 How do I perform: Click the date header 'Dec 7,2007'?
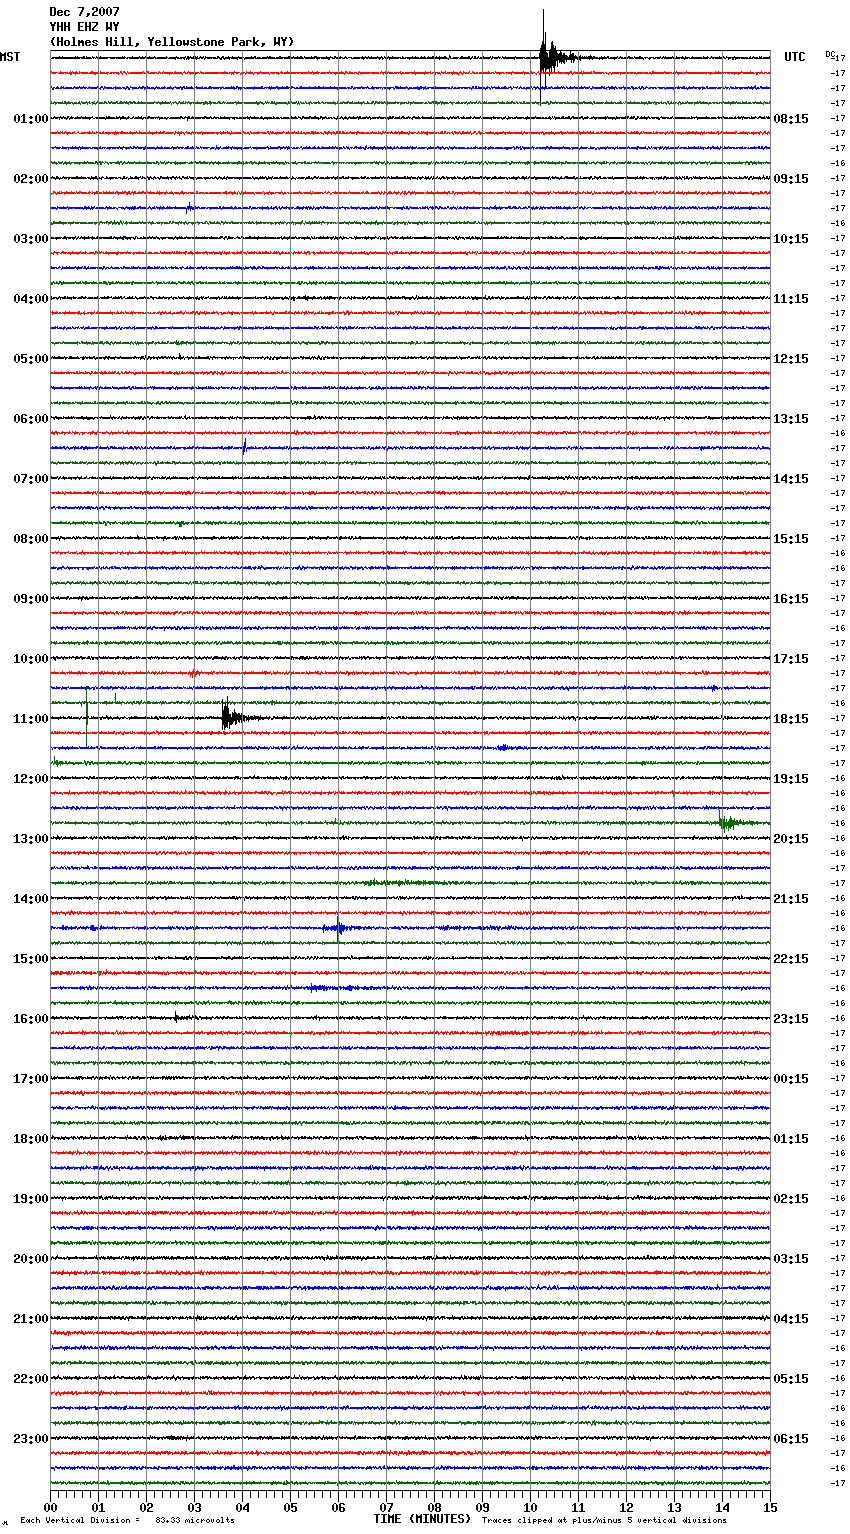click(84, 12)
